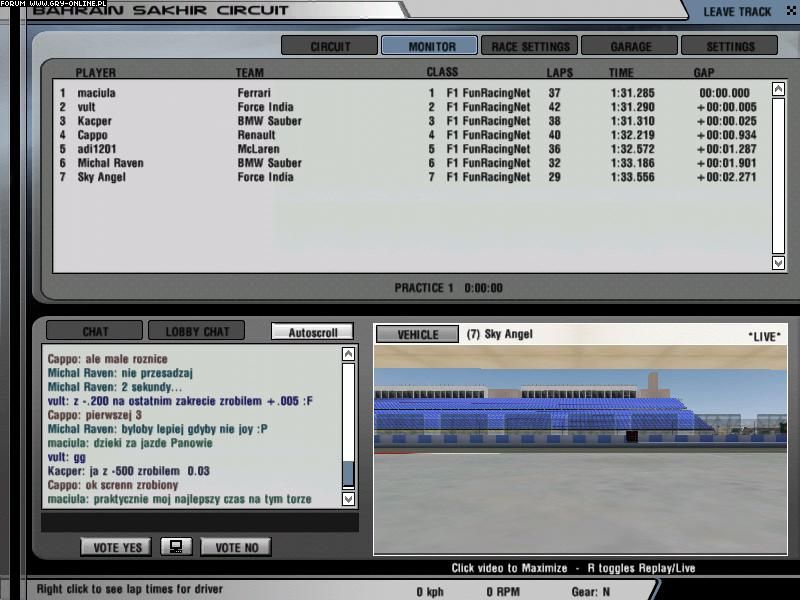The image size is (800, 600).
Task: Click the '0 RPM' readout
Action: click(503, 592)
